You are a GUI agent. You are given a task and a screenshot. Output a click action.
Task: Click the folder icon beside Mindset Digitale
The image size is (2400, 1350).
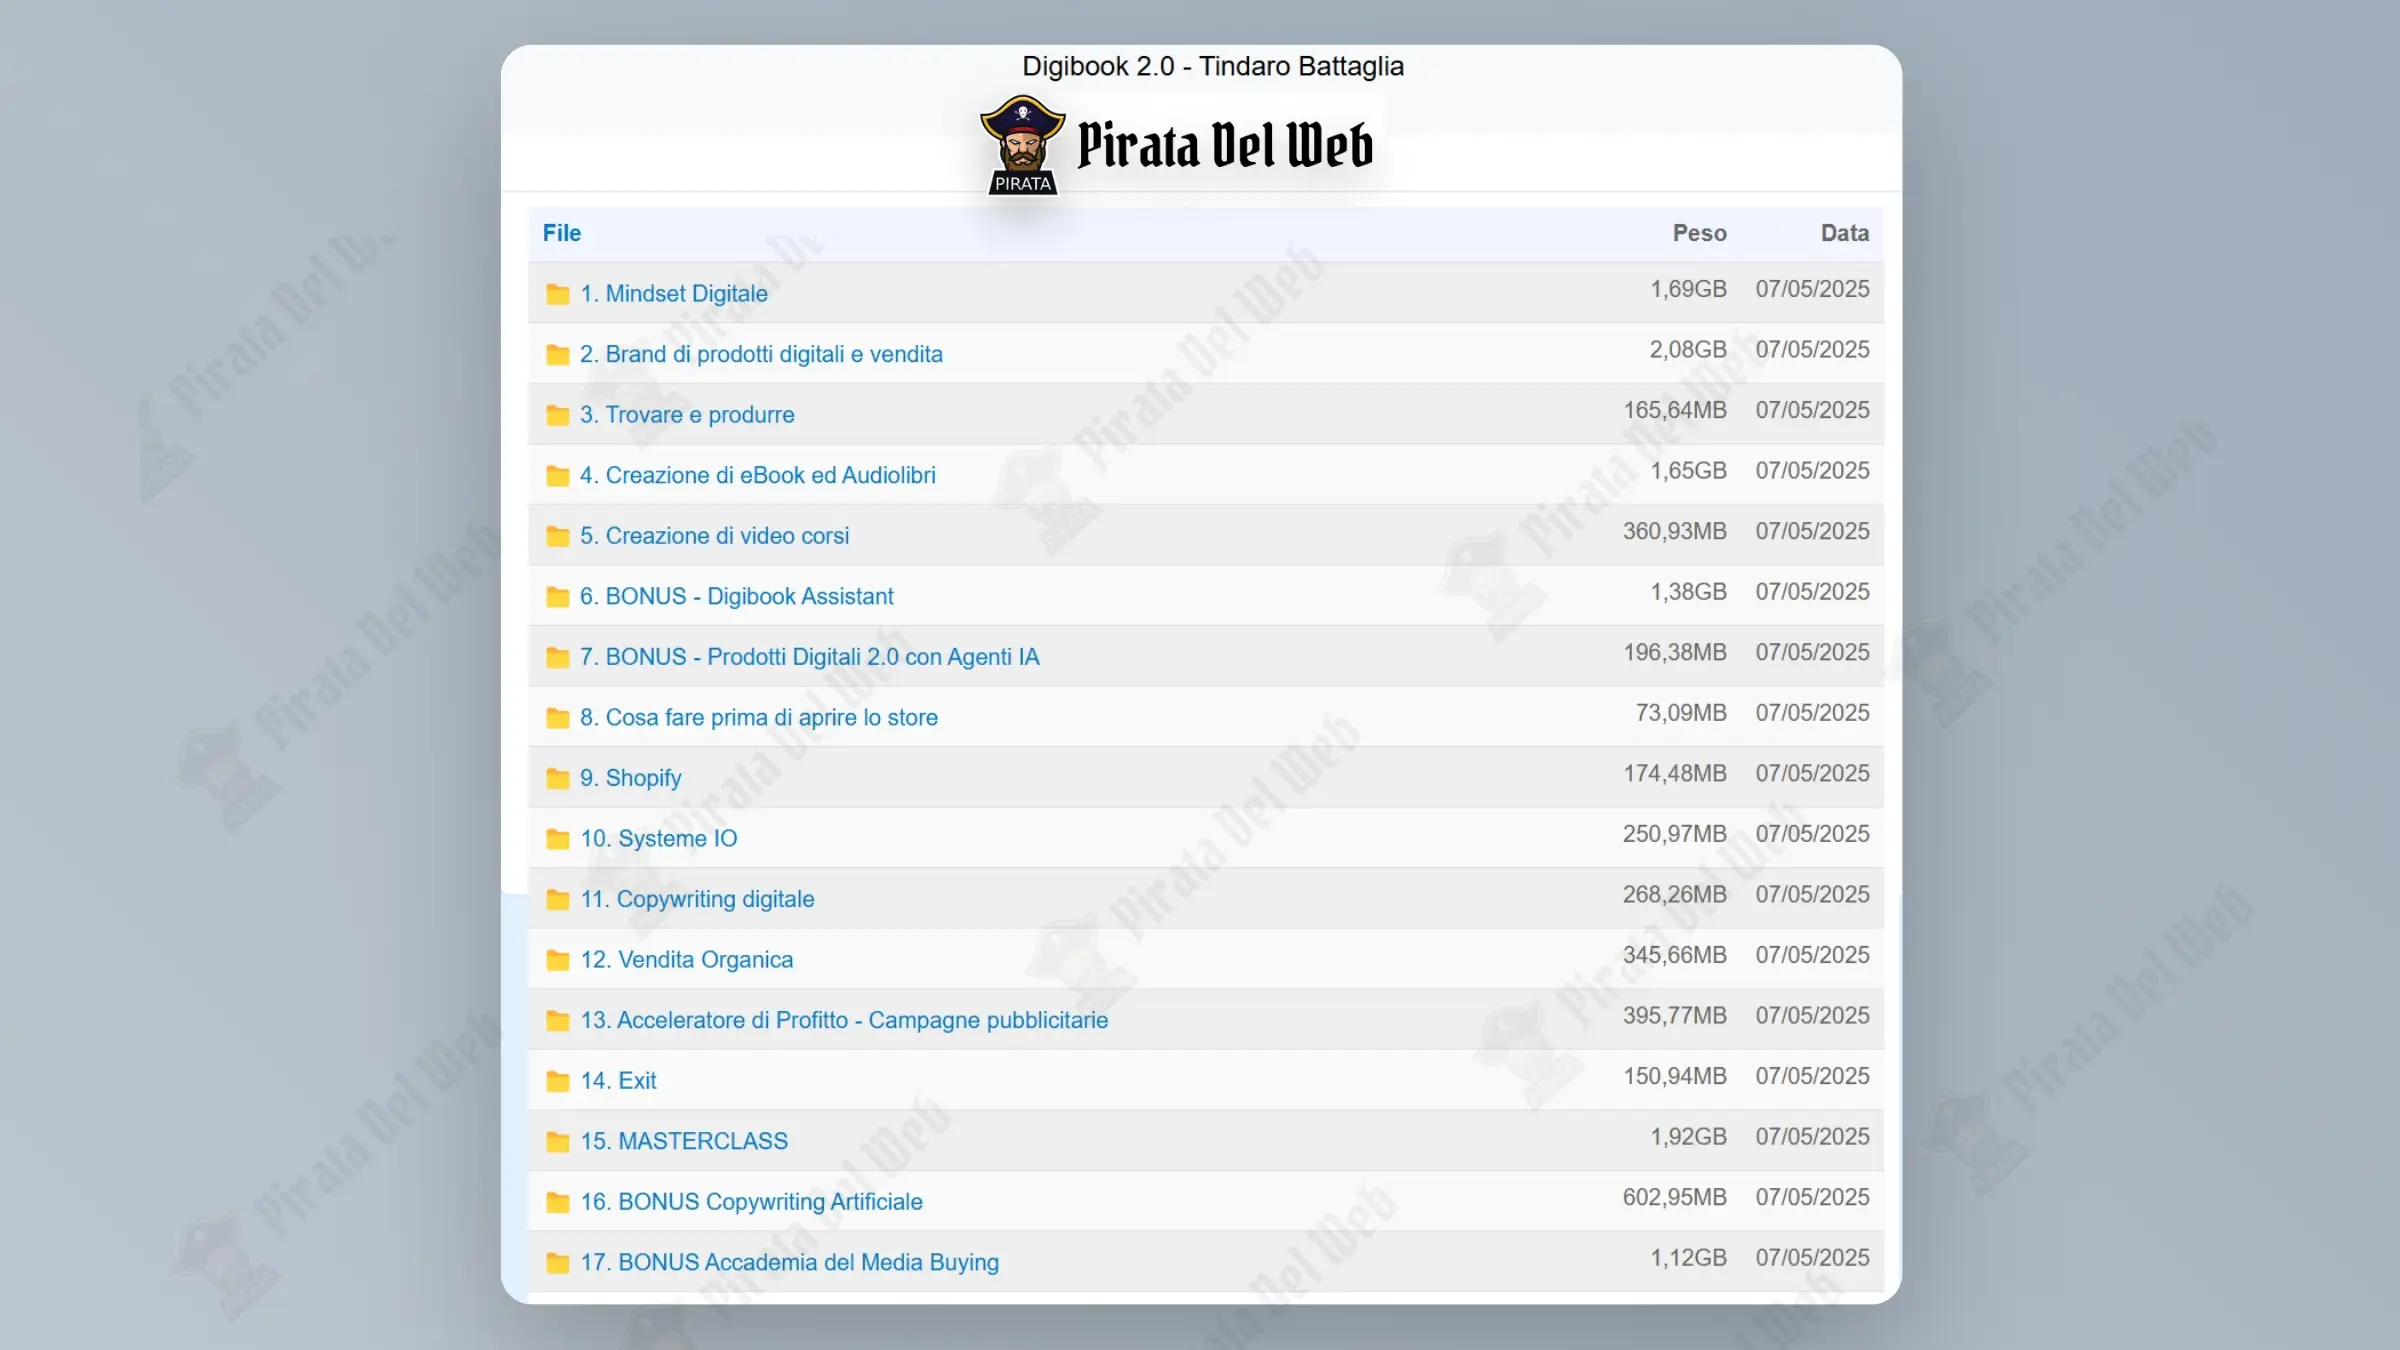click(x=557, y=294)
